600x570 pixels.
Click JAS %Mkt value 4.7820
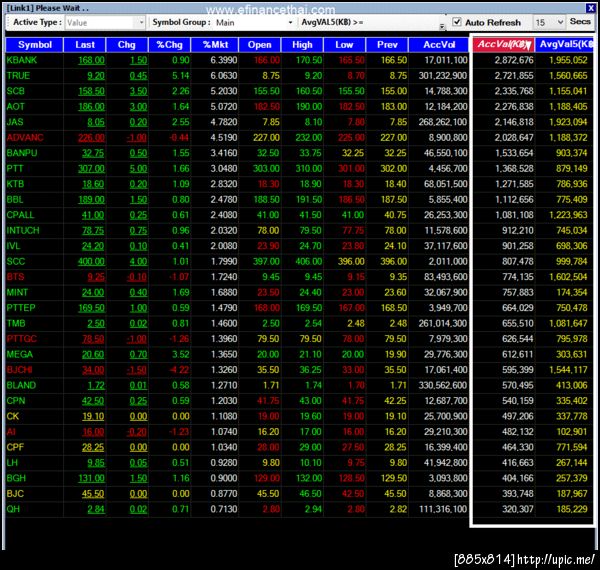[x=223, y=122]
